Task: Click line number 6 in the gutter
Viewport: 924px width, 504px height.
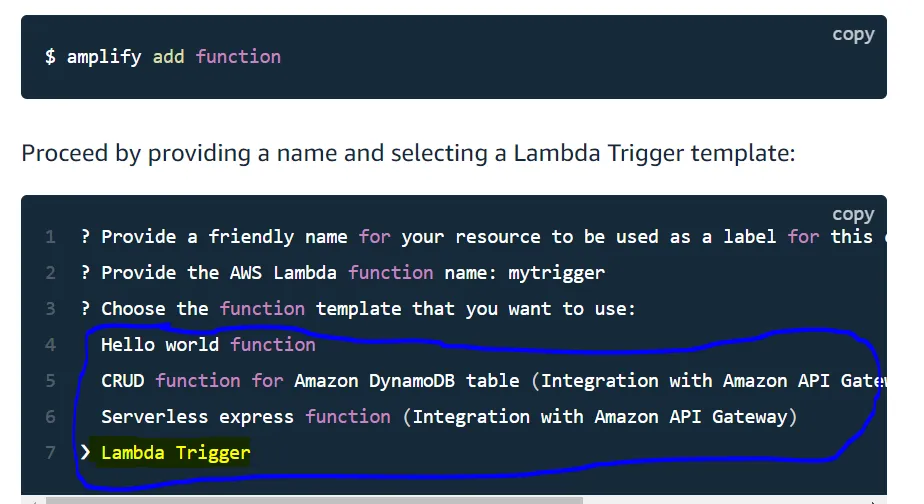Action: pyautogui.click(x=50, y=417)
